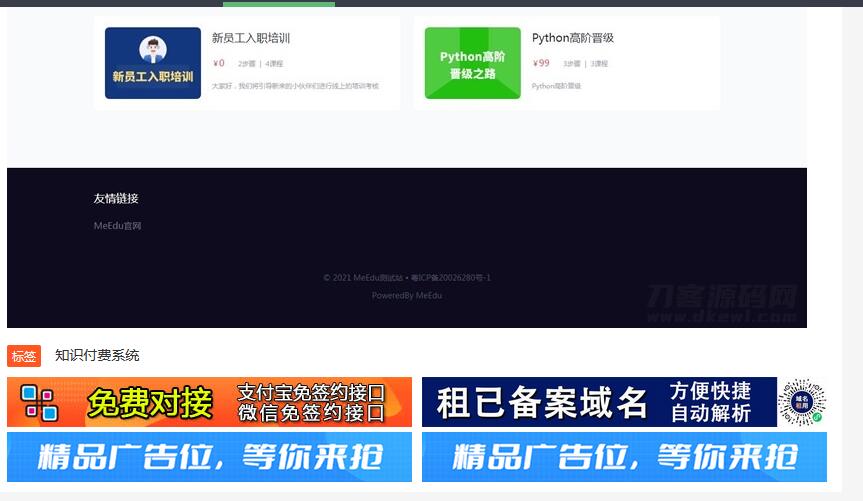The image size is (863, 501).
Task: Open the PoweredBy MeEdu footer link
Action: pyautogui.click(x=407, y=296)
